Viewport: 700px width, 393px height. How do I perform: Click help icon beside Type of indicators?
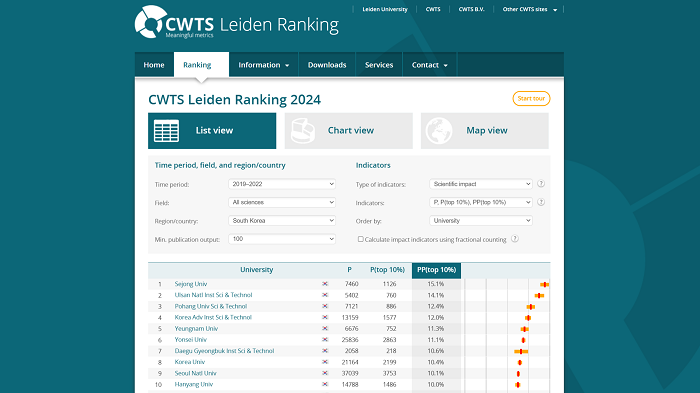click(541, 184)
